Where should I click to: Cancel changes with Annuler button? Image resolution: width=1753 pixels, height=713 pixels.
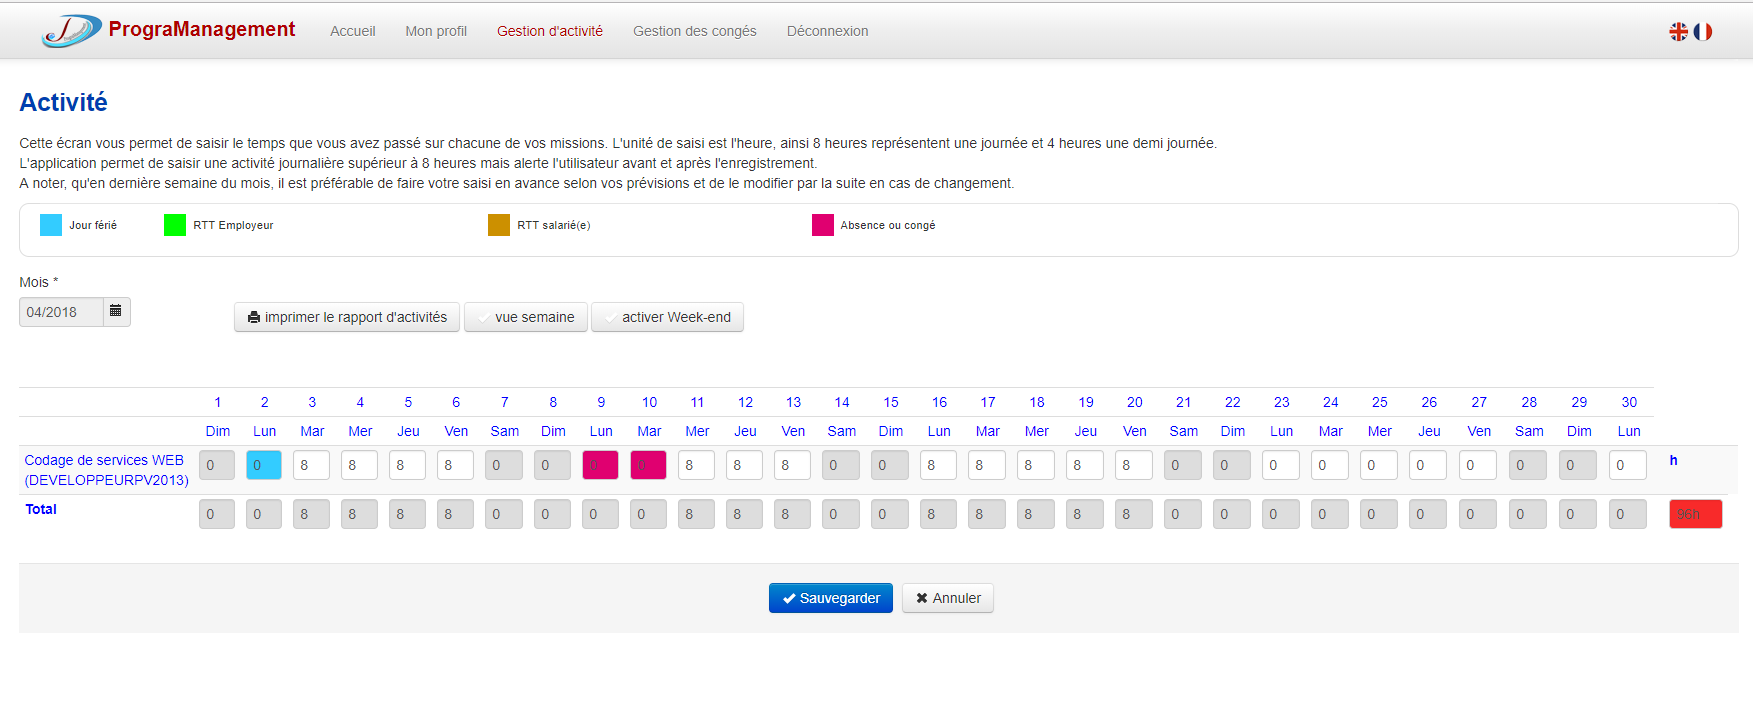[947, 598]
